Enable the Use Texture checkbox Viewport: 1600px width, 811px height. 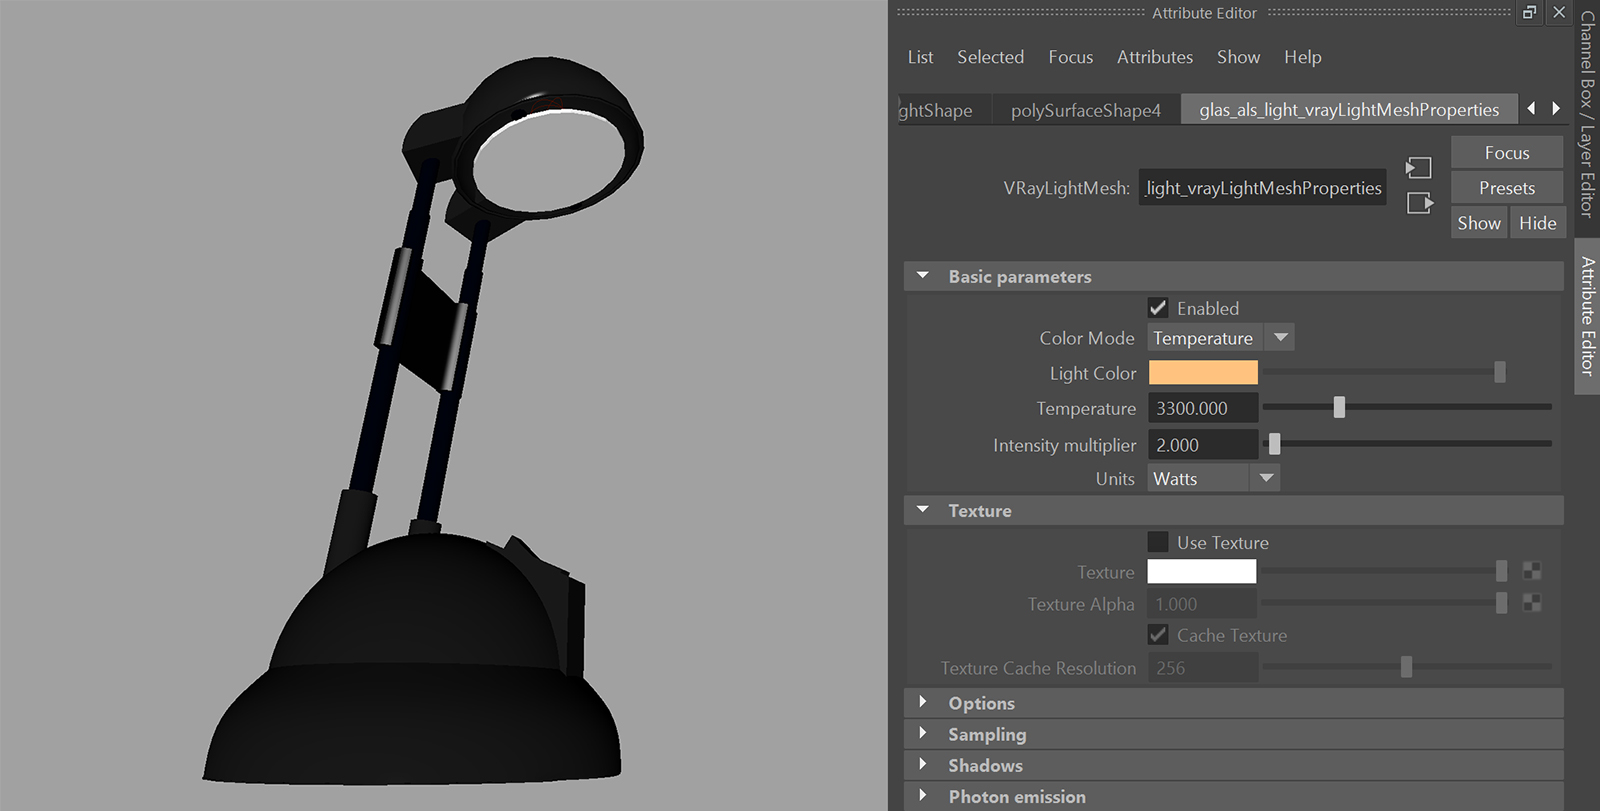(x=1158, y=542)
